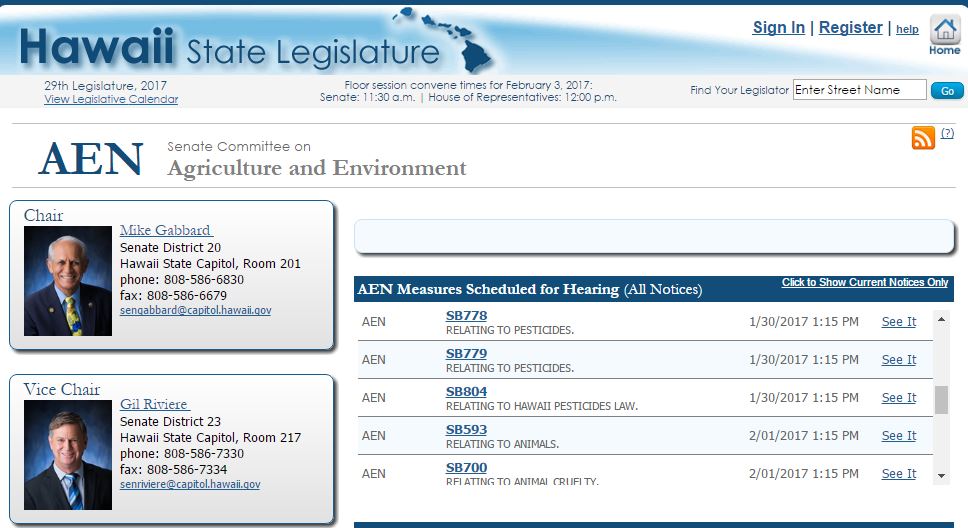The height and width of the screenshot is (528, 968).
Task: Select Vice Chair fax 808-586-7334
Action: (x=187, y=470)
